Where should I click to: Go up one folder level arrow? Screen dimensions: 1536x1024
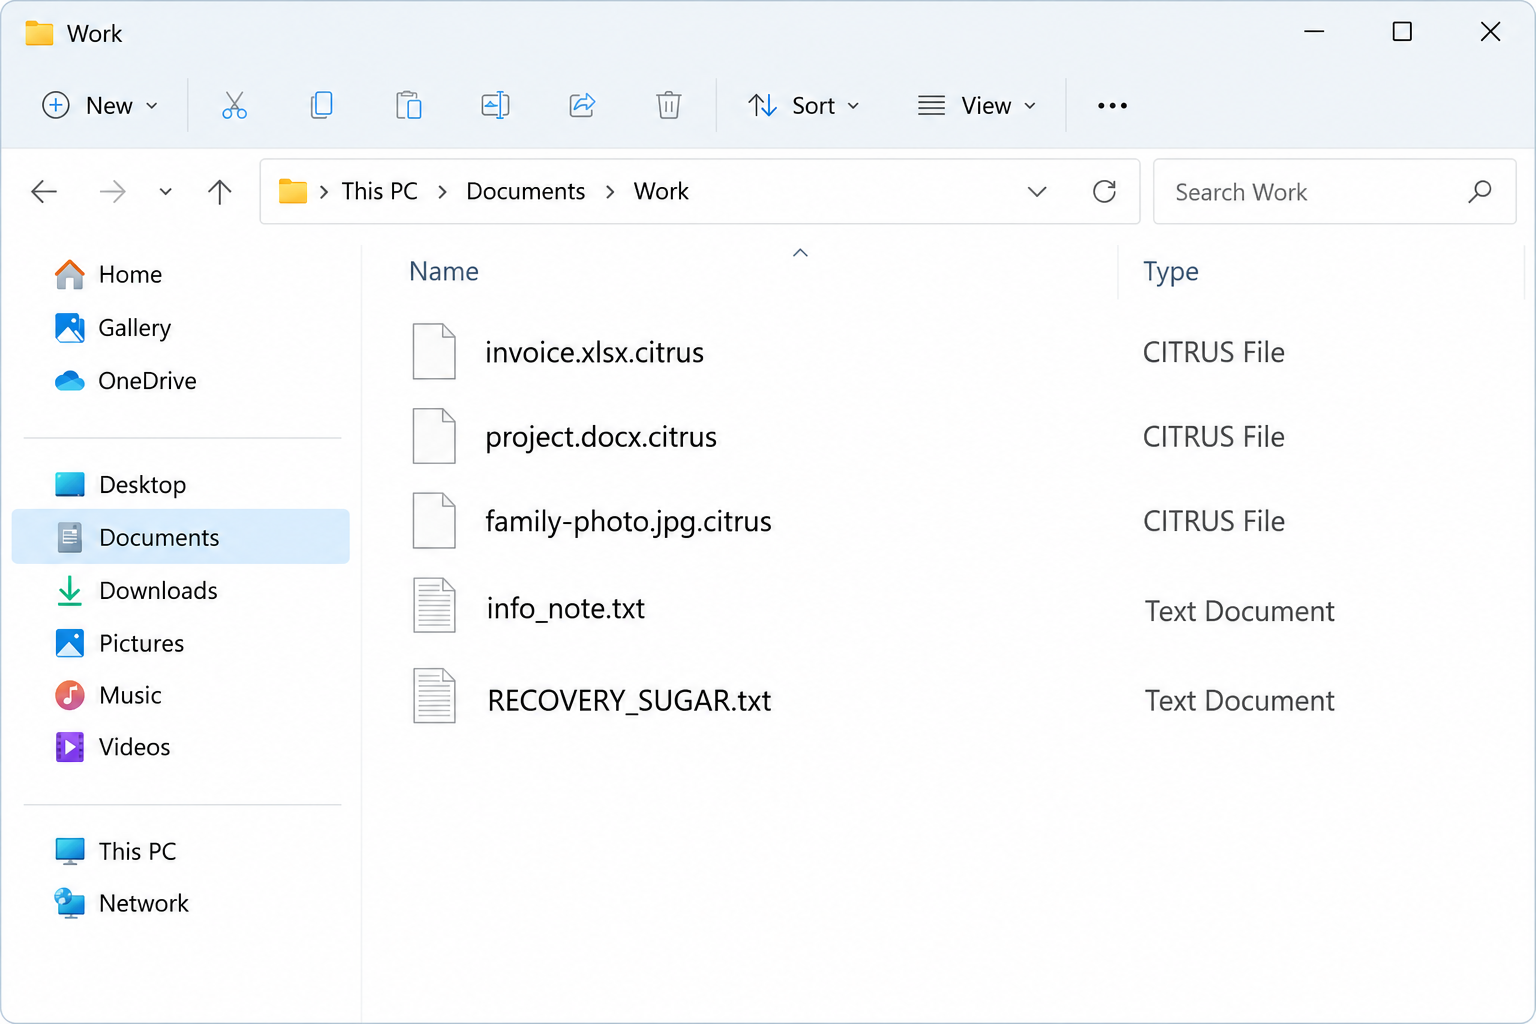pyautogui.click(x=219, y=191)
